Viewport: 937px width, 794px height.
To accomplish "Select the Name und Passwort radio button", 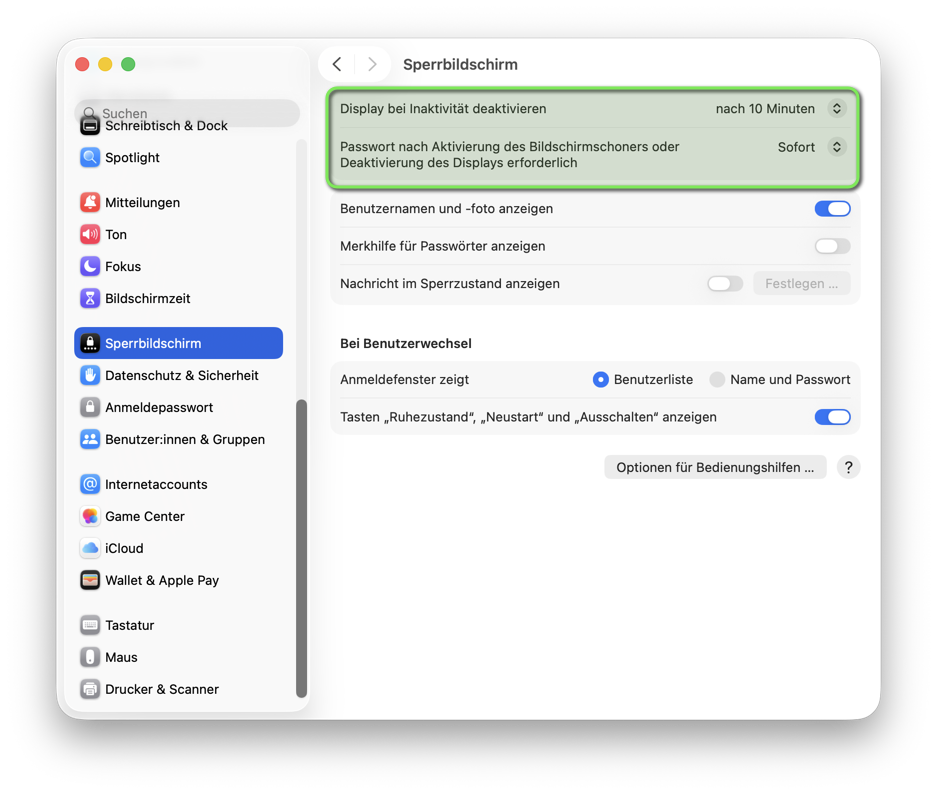I will coord(717,380).
